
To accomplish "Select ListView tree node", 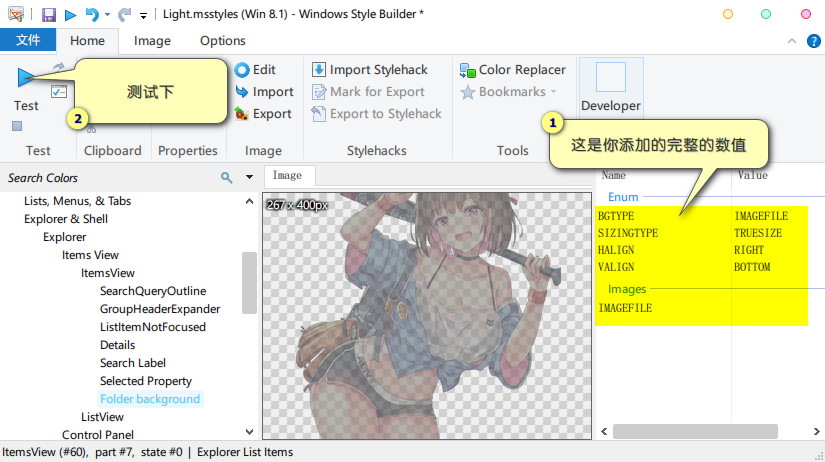I will click(102, 417).
